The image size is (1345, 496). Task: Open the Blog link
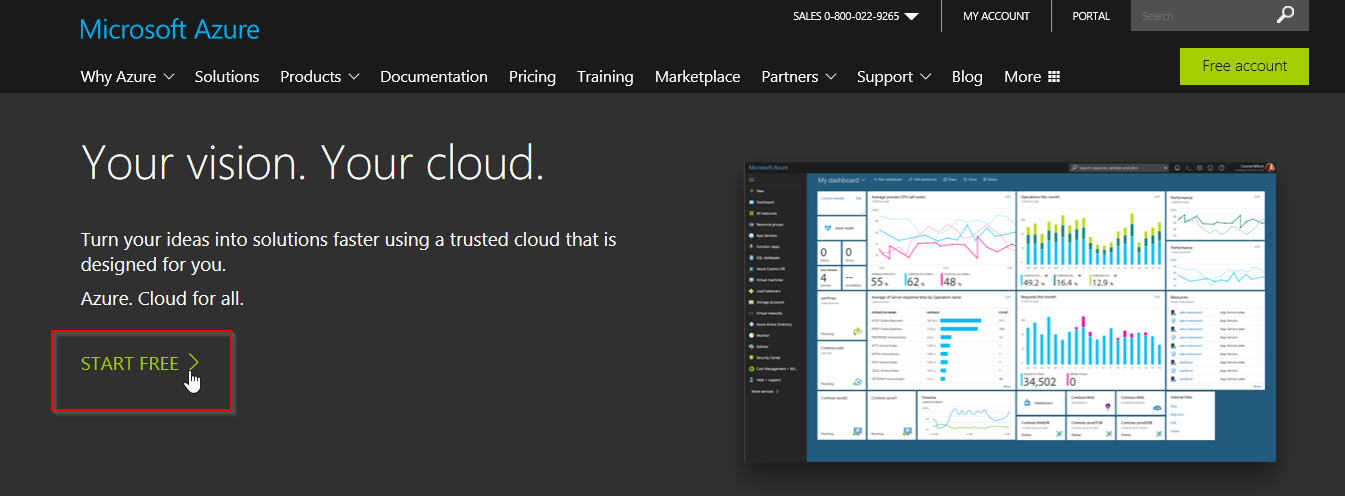tap(967, 77)
